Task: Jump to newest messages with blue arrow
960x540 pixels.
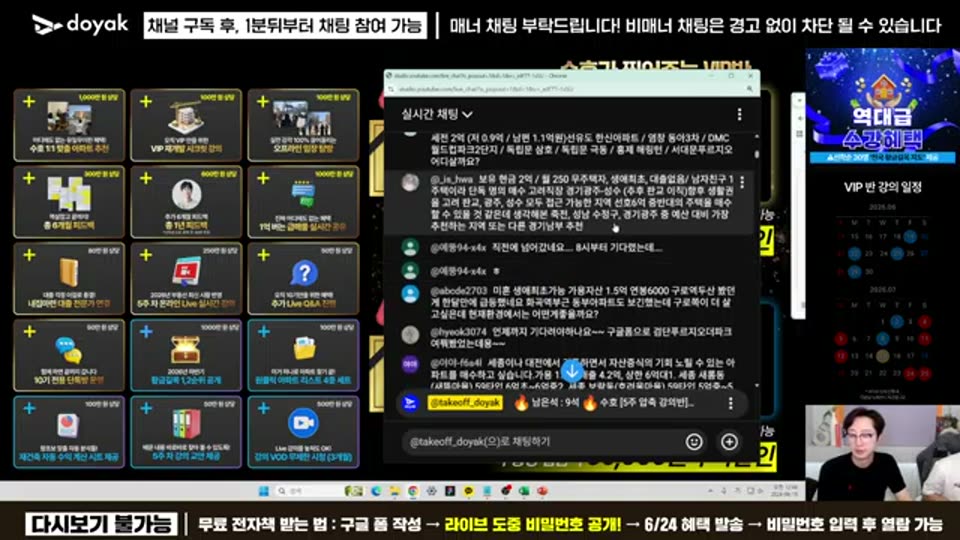Action: 572,371
